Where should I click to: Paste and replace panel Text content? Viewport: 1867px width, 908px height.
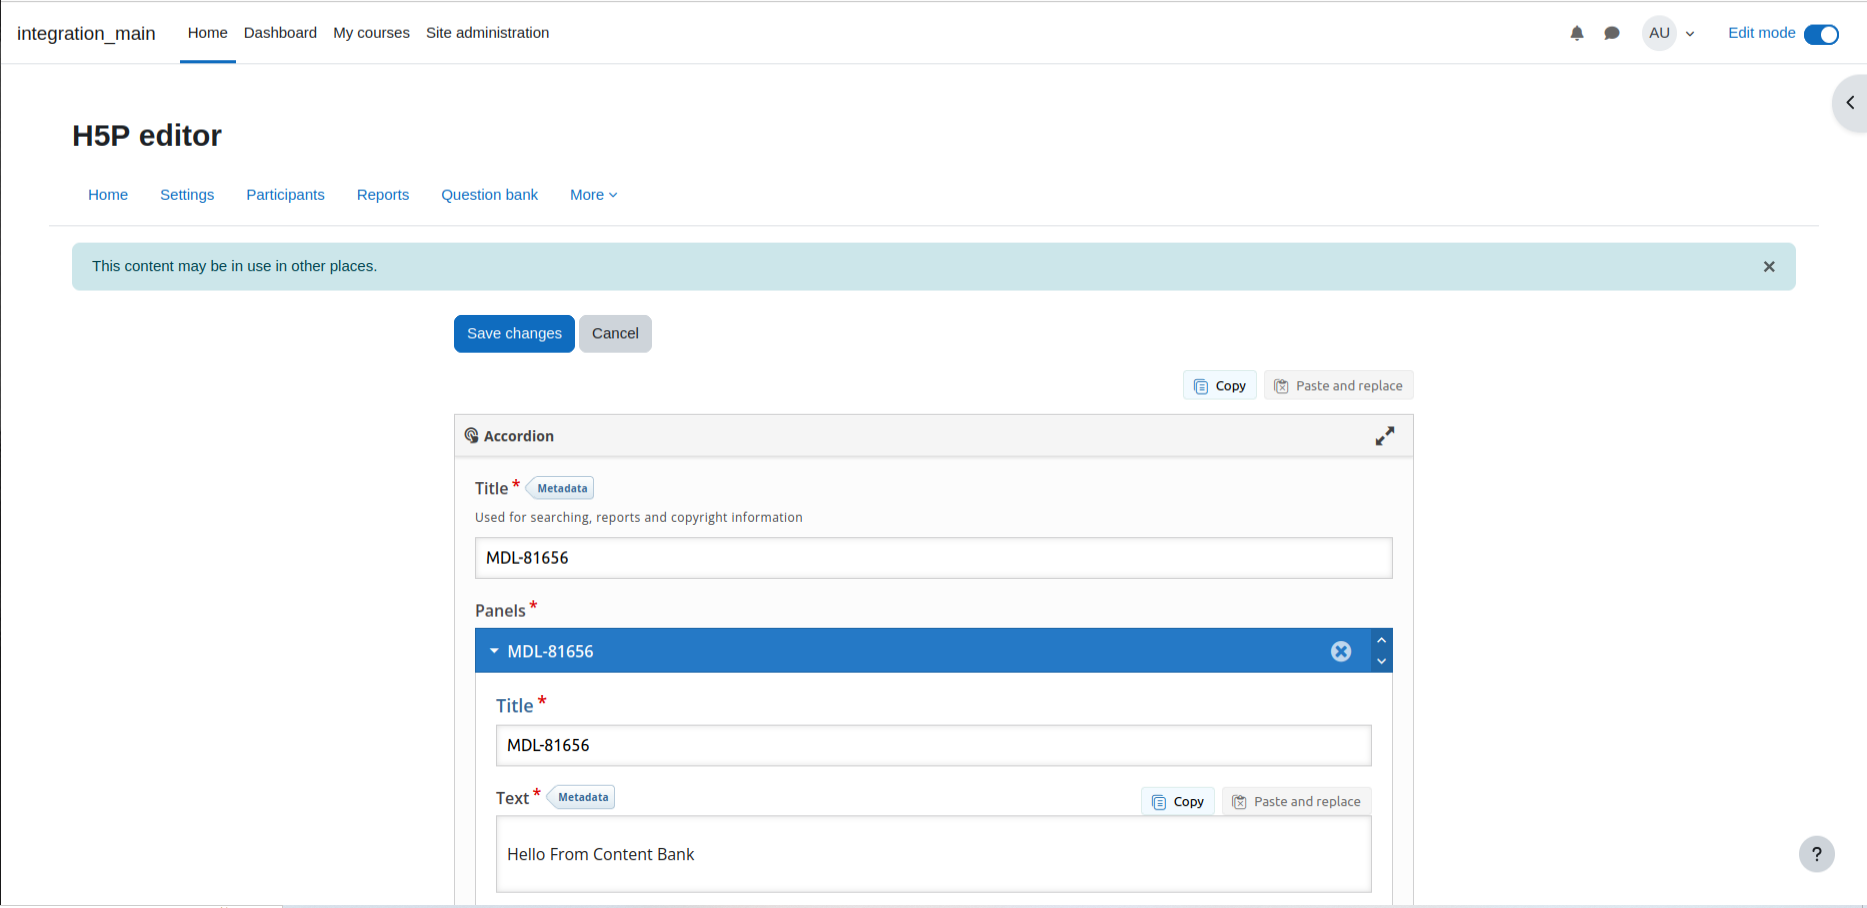click(x=1297, y=802)
